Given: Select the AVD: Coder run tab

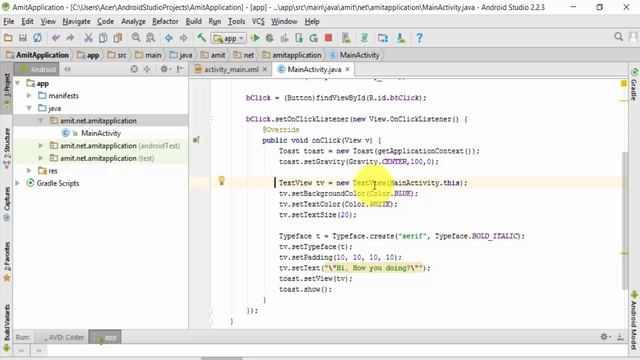Looking at the screenshot, I should tap(62, 337).
